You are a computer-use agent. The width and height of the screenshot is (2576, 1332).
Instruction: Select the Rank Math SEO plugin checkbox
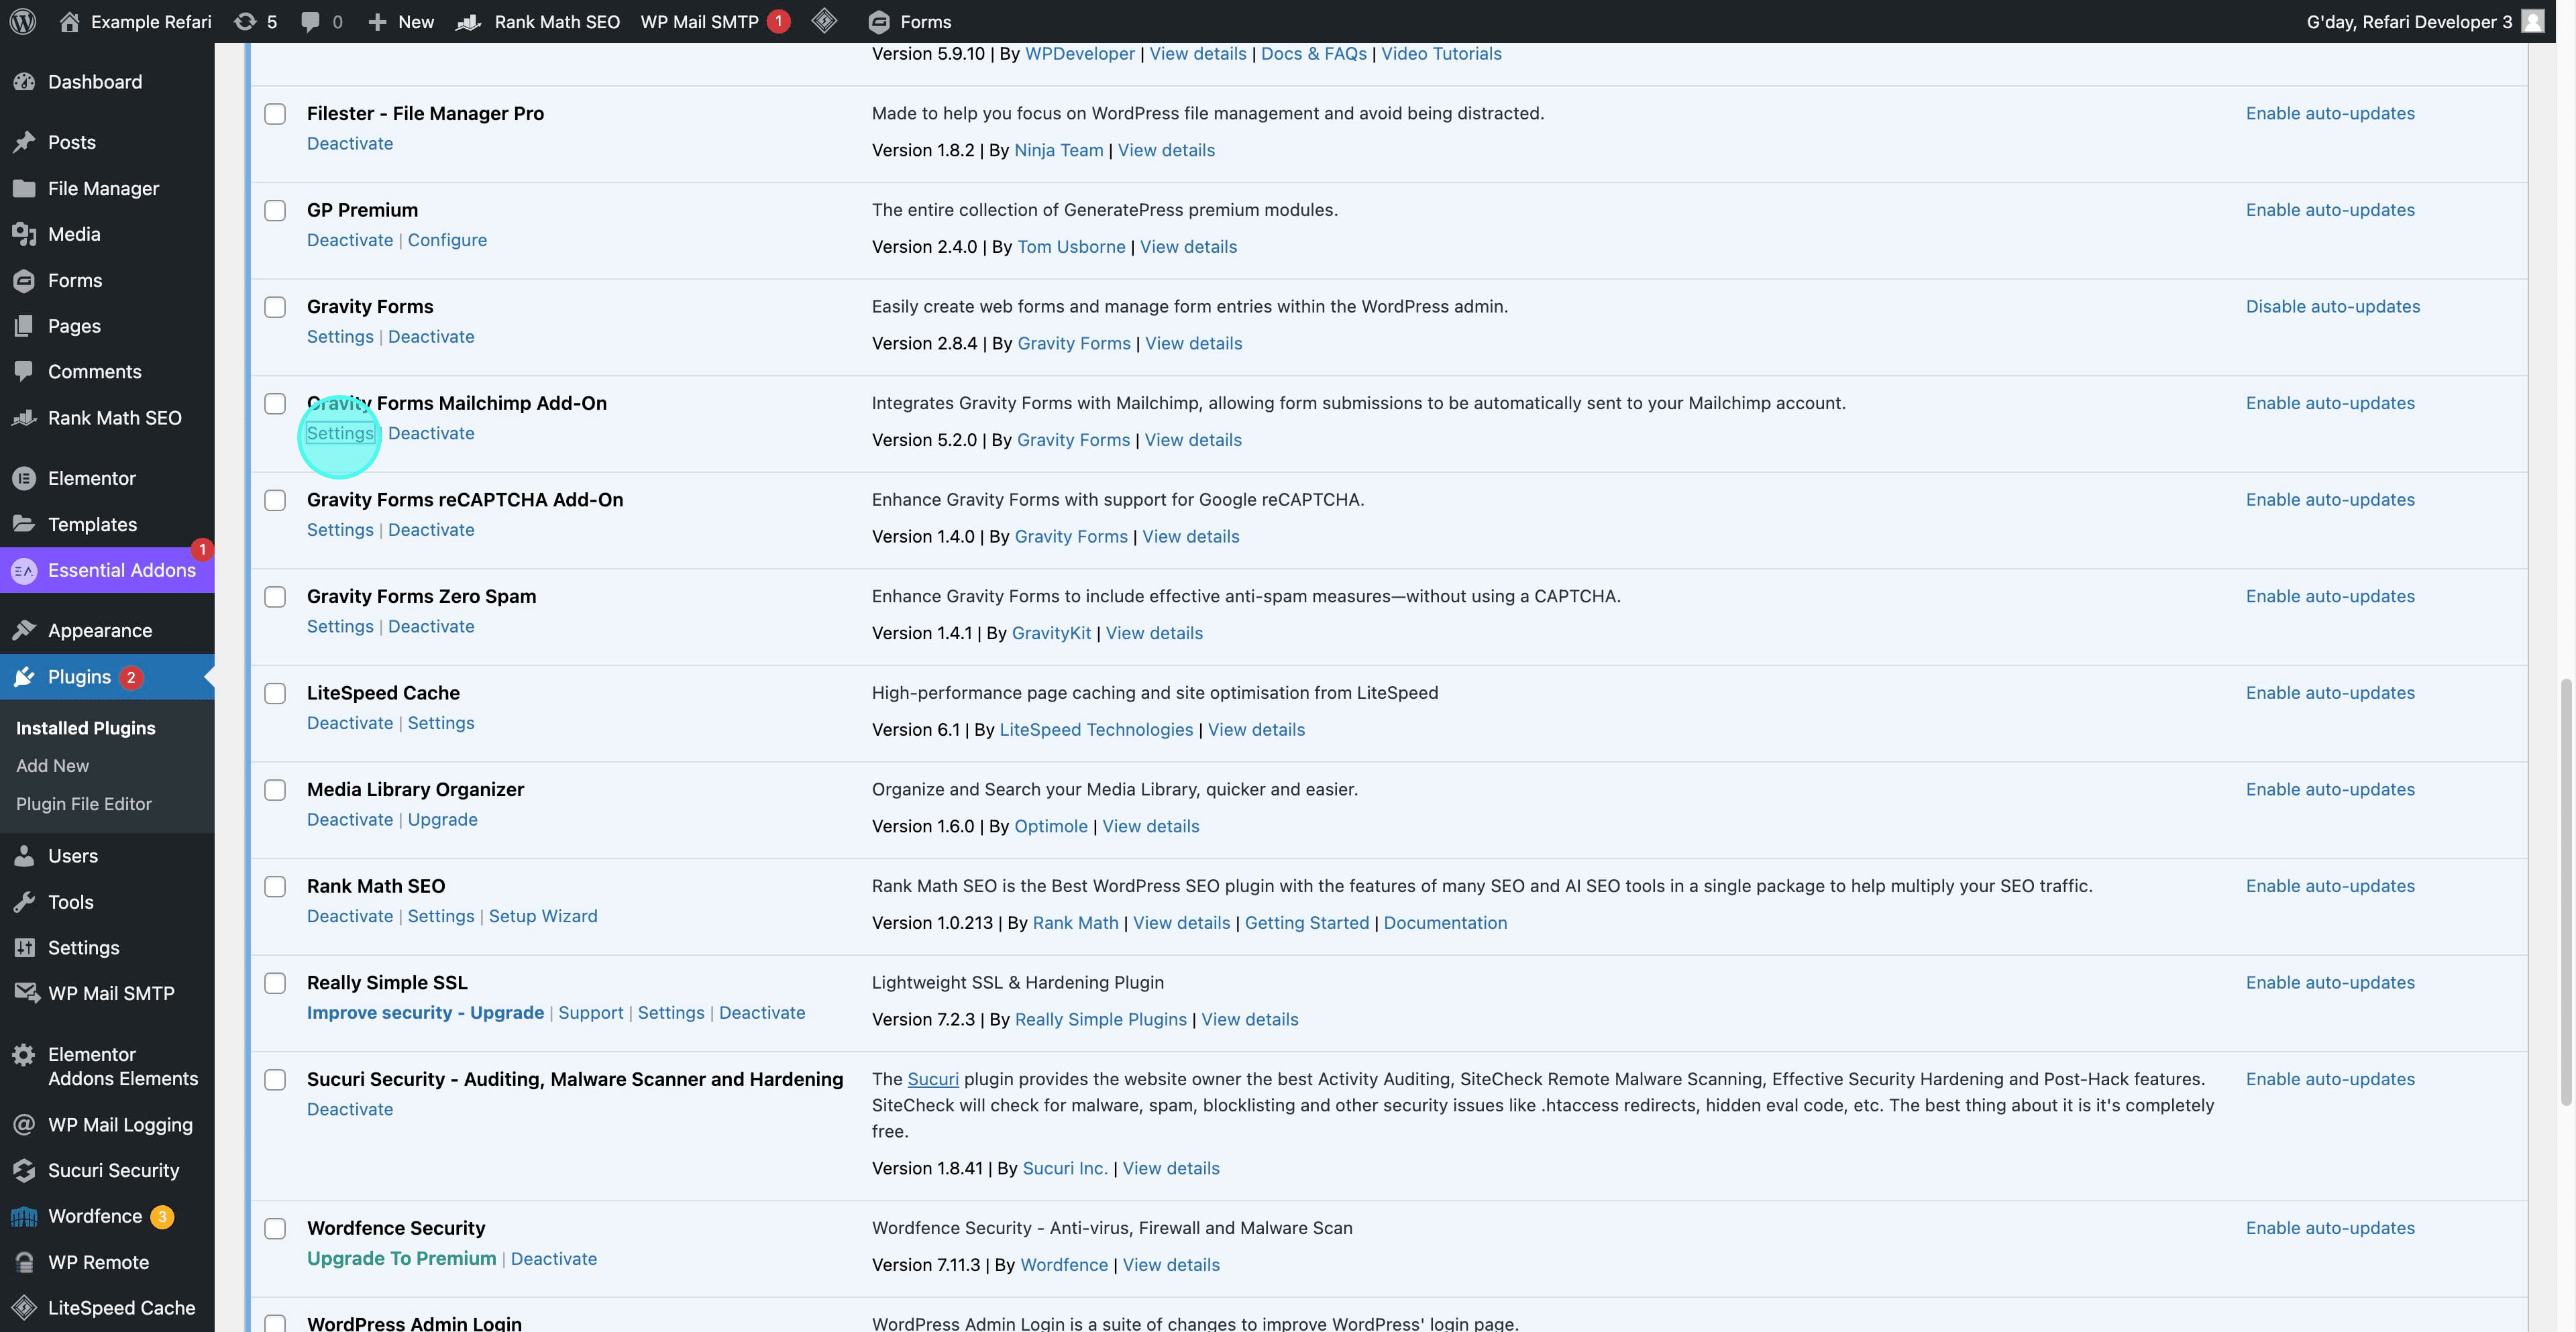[275, 887]
